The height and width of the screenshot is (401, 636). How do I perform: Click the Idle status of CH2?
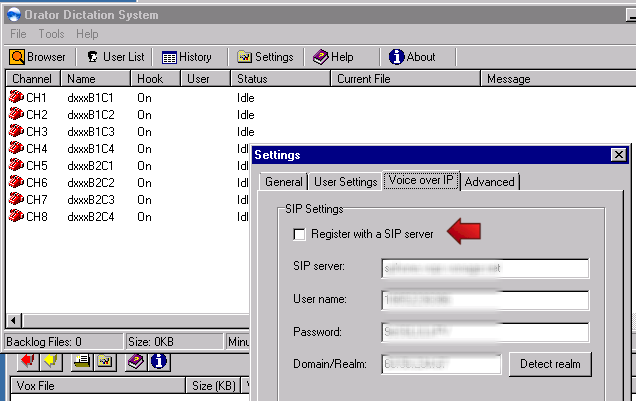point(246,115)
